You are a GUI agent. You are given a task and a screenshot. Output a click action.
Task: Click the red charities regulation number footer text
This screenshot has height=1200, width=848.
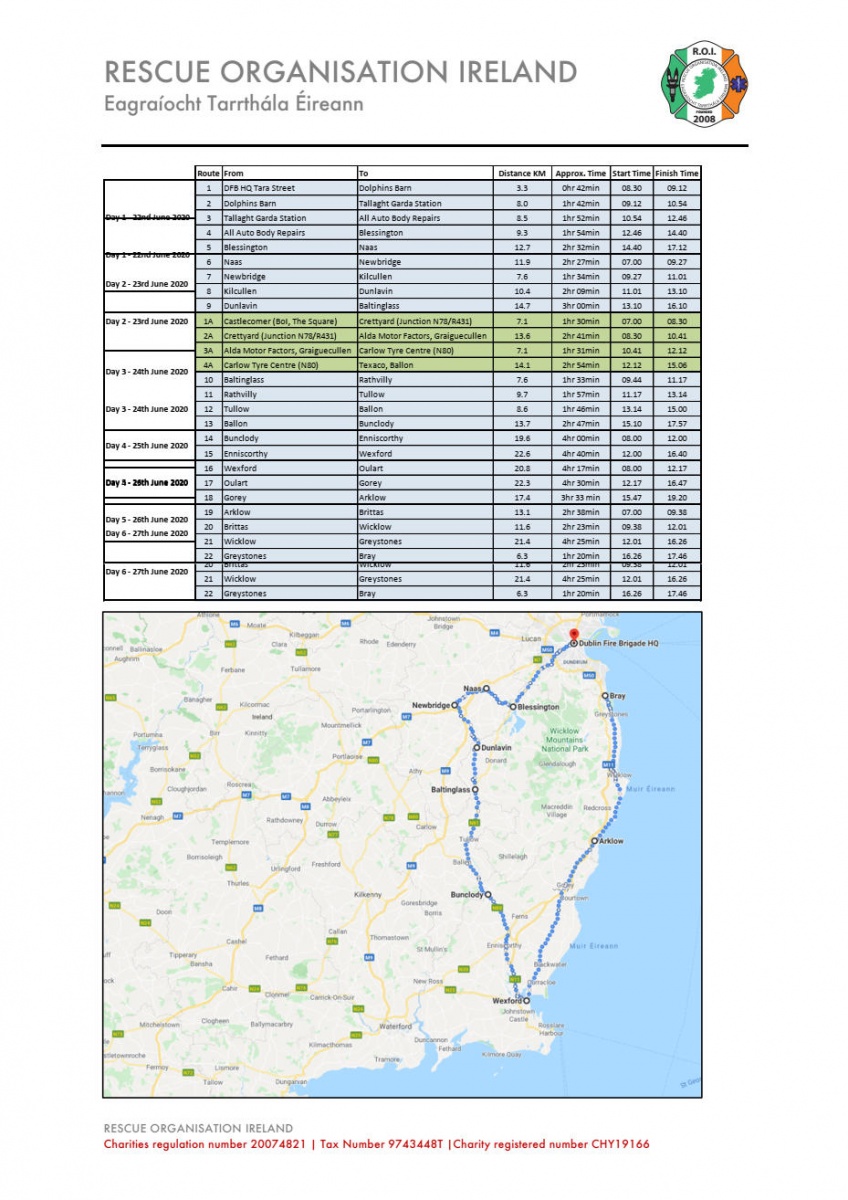377,1144
